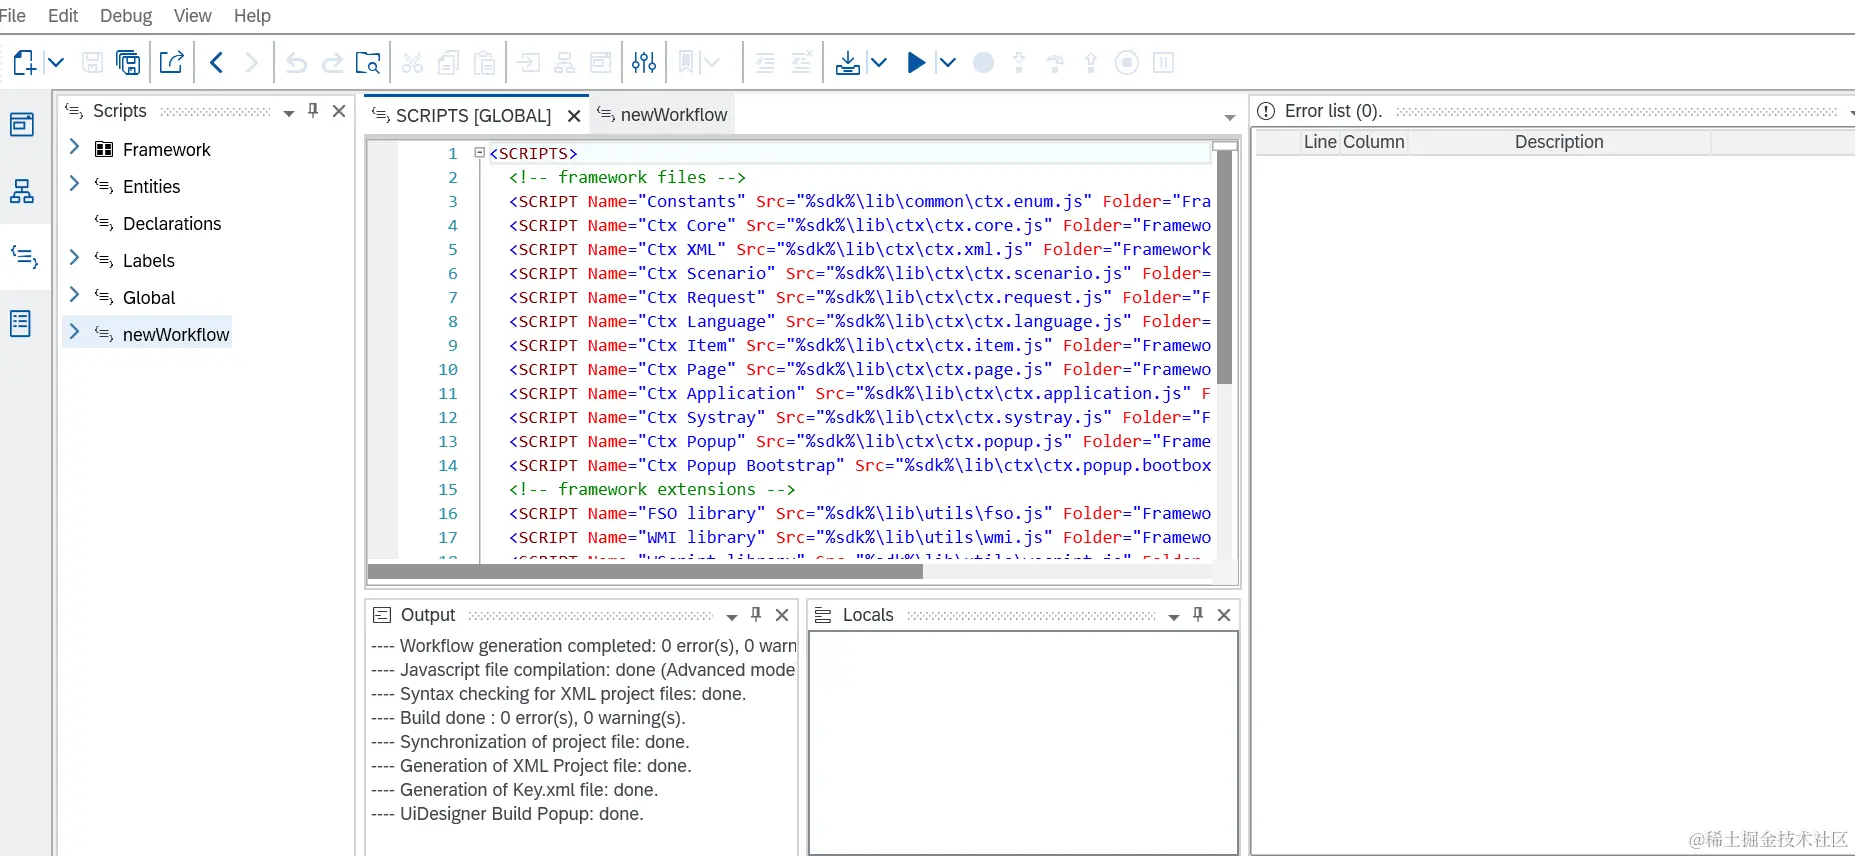
Task: Open the New file dropdown arrow
Action: [x=56, y=62]
